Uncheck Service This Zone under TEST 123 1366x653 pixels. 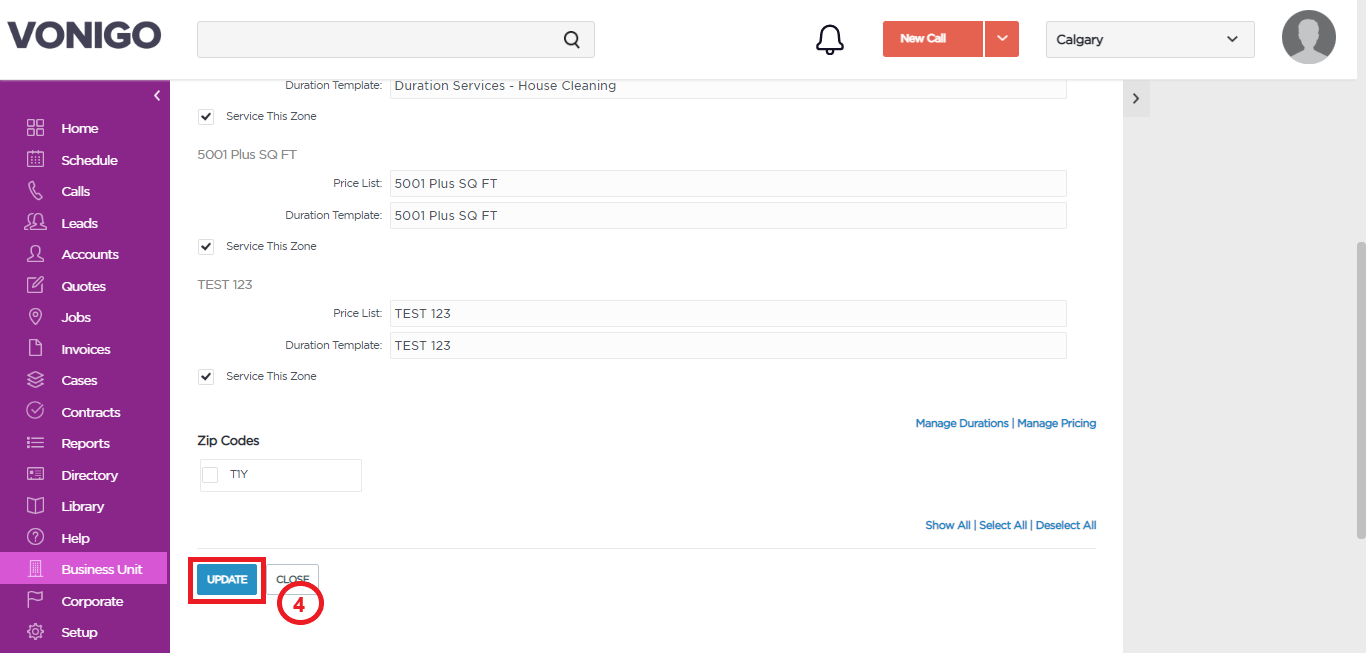pyautogui.click(x=206, y=377)
